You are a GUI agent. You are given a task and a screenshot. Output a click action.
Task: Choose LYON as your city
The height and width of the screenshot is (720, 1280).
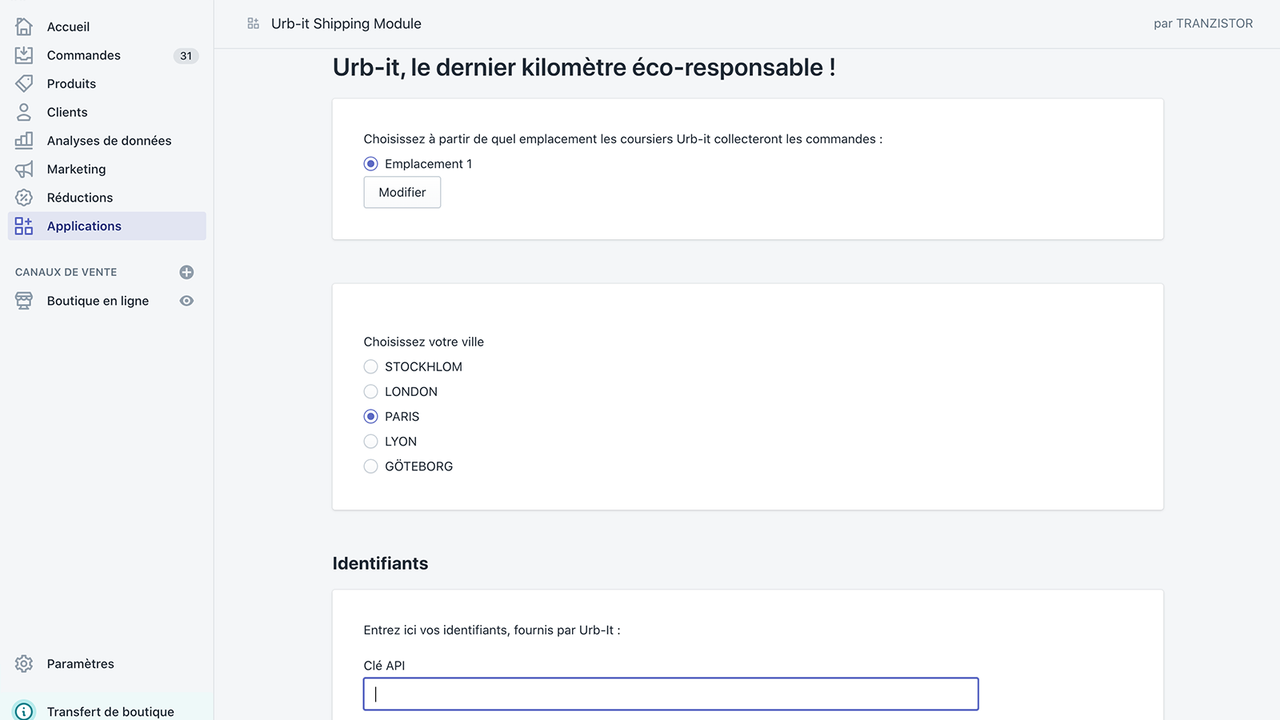tap(371, 441)
